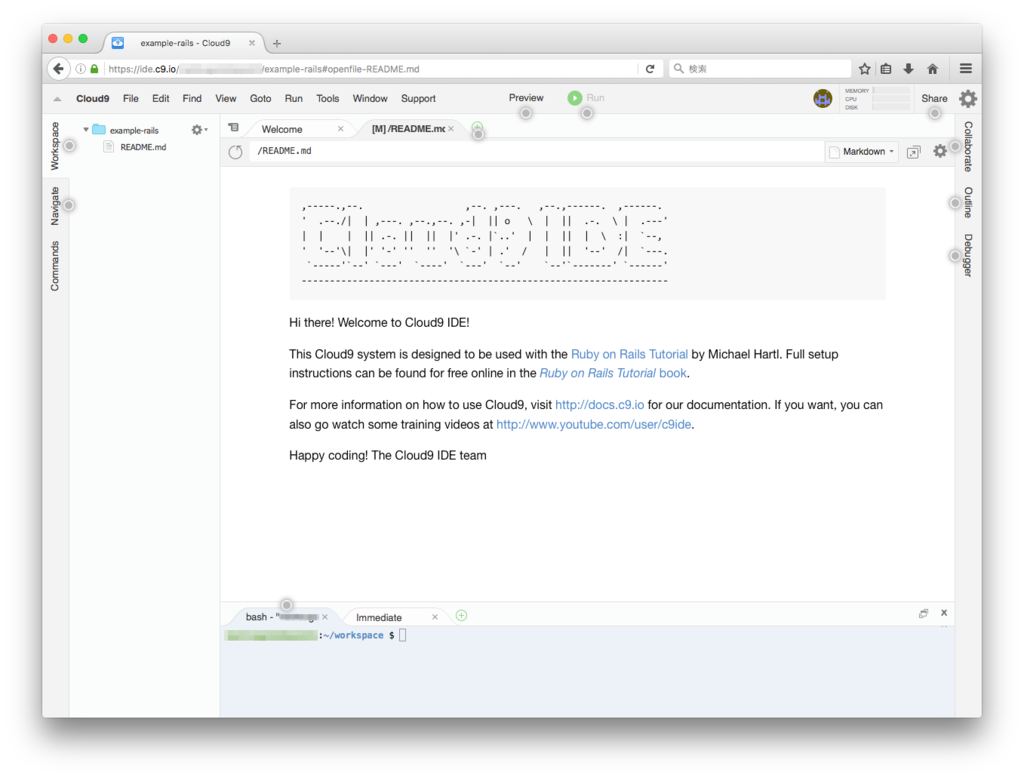
Task: Open the Window menu
Action: (x=370, y=99)
